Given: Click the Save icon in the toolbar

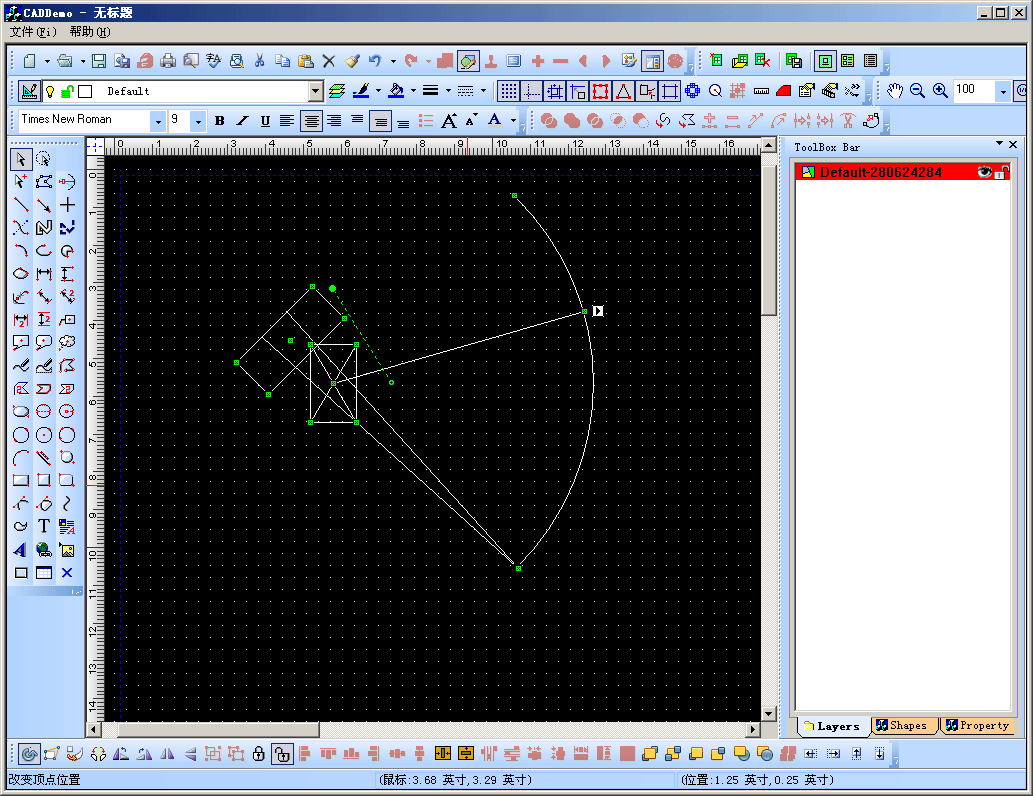Looking at the screenshot, I should pos(99,61).
